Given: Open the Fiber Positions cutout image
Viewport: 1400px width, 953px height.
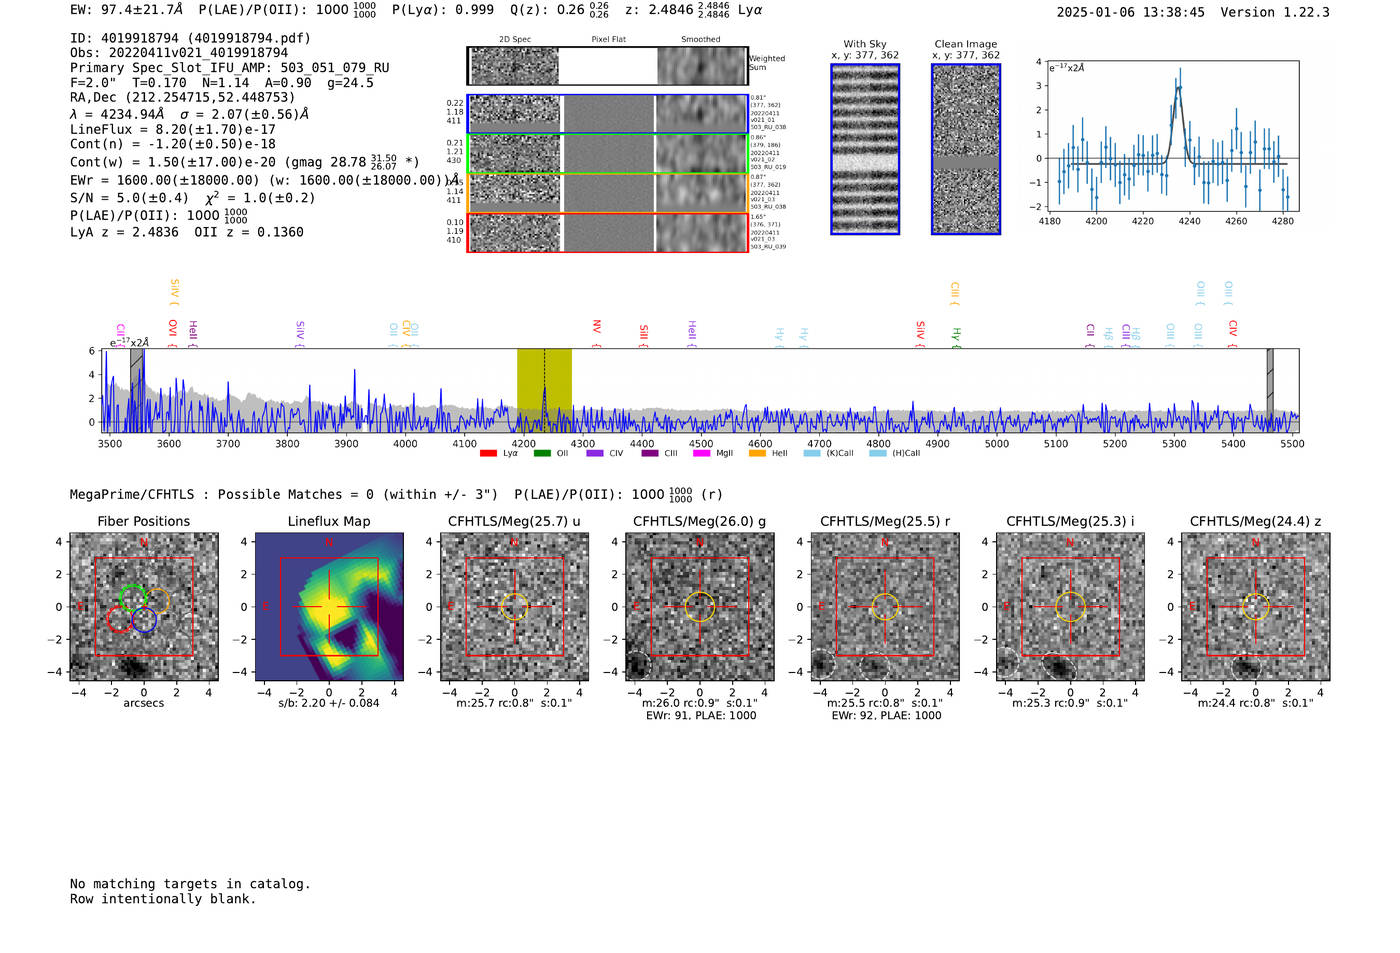Looking at the screenshot, I should coord(144,607).
